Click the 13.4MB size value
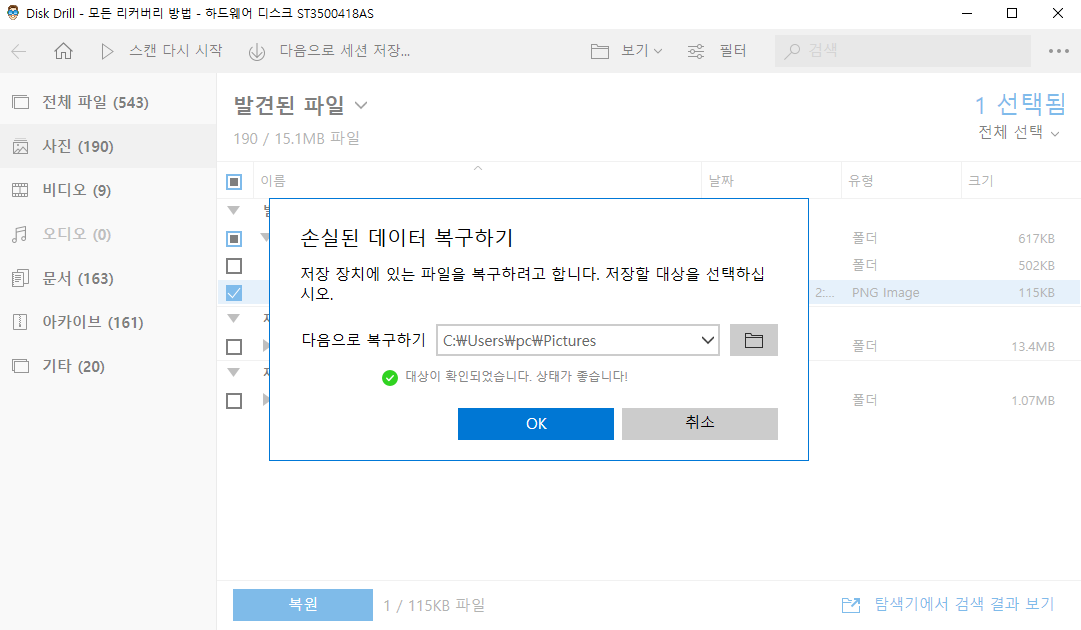 point(1033,347)
